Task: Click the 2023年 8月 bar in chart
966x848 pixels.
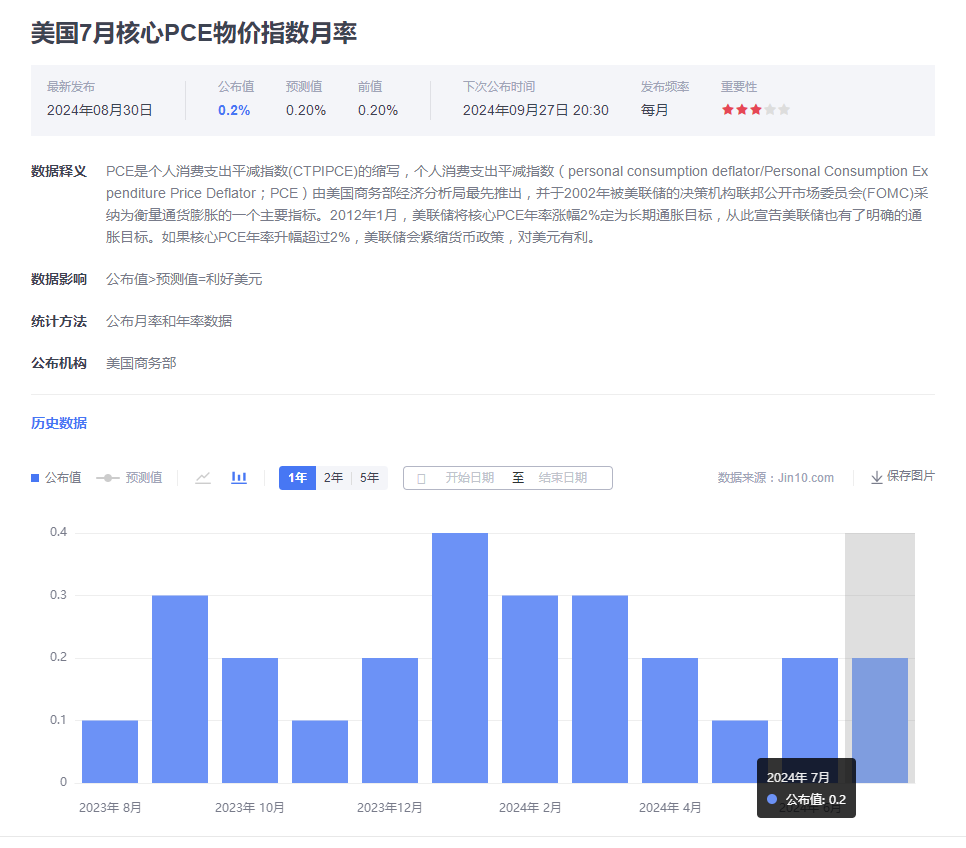Action: tap(110, 751)
